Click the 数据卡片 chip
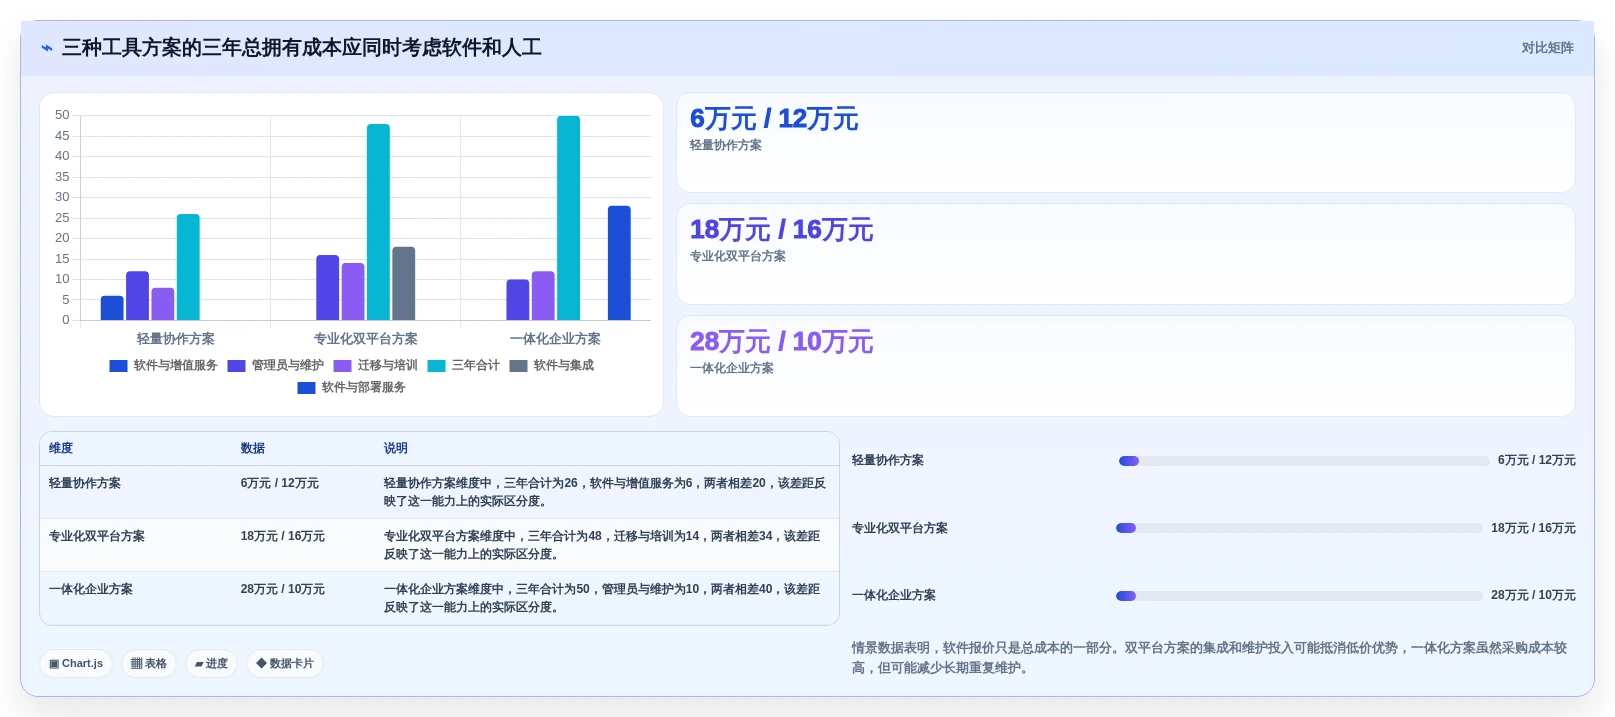Viewport: 1615px width, 717px height. 285,664
